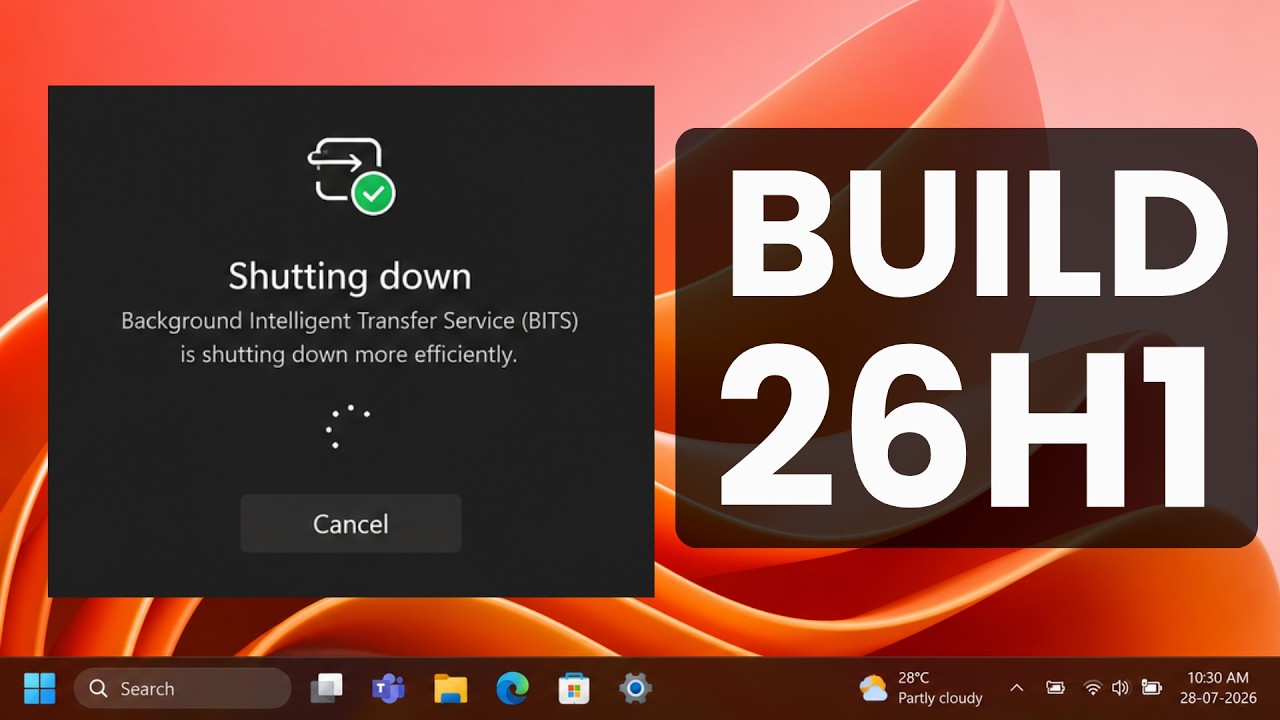Open the Windows Start menu
The width and height of the screenshot is (1280, 720).
coord(40,688)
